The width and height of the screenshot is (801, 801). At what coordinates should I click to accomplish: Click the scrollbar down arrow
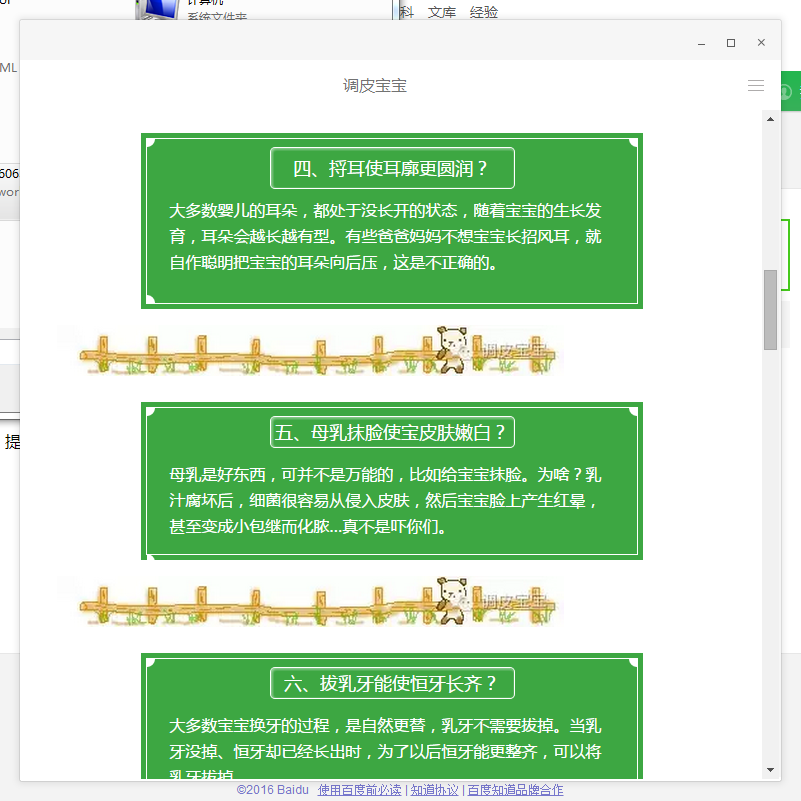click(x=770, y=770)
